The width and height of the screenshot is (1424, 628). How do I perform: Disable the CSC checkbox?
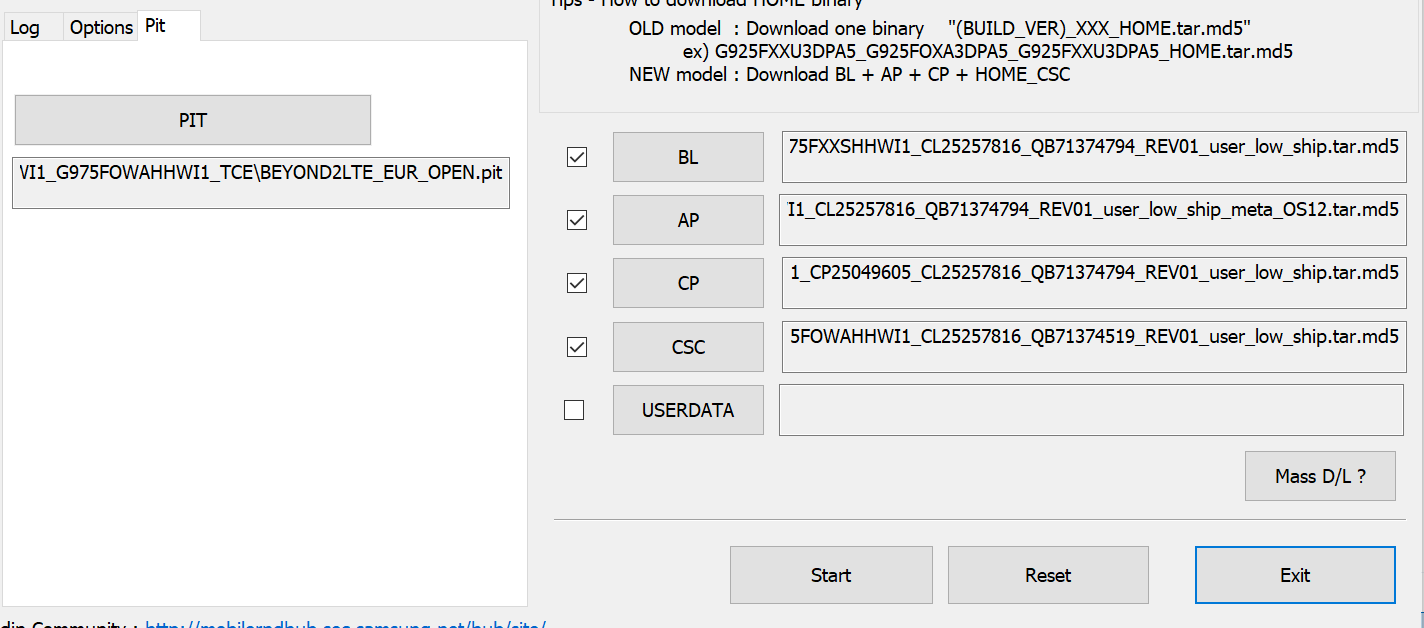(577, 347)
